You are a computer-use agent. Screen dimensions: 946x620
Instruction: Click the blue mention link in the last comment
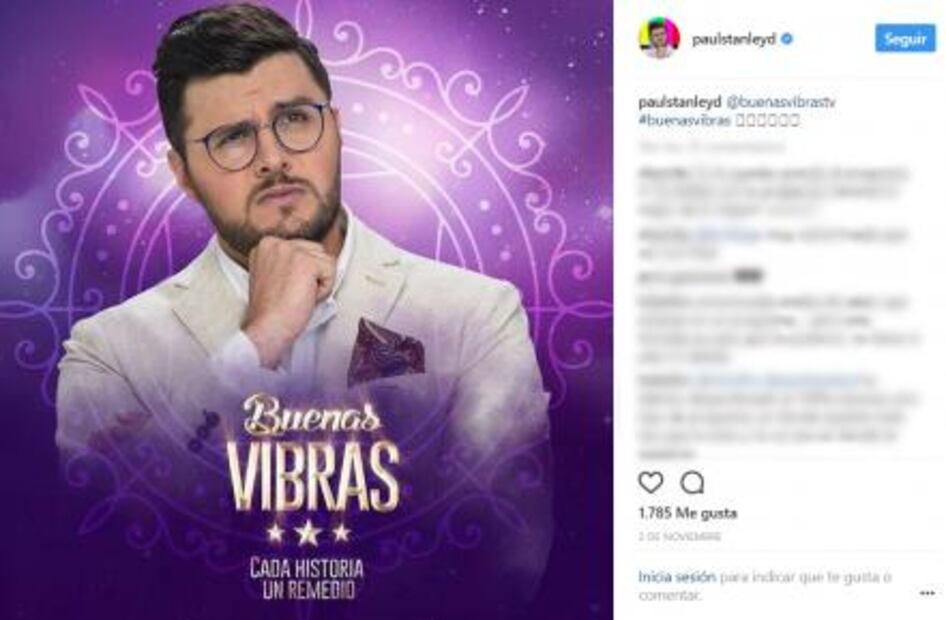coord(776,381)
